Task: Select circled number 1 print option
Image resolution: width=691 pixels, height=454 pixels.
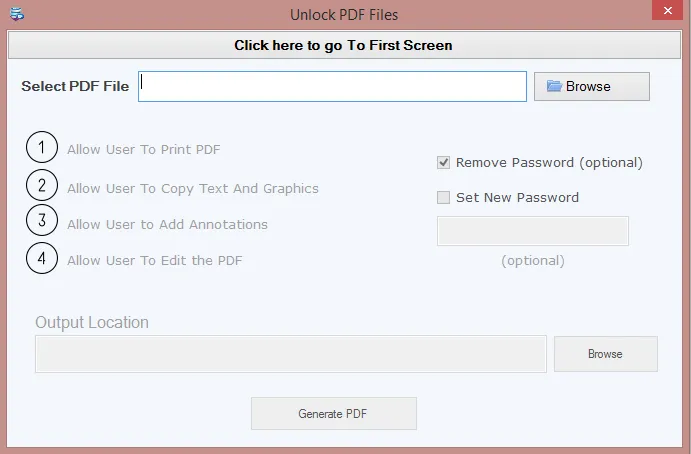Action: pyautogui.click(x=42, y=147)
